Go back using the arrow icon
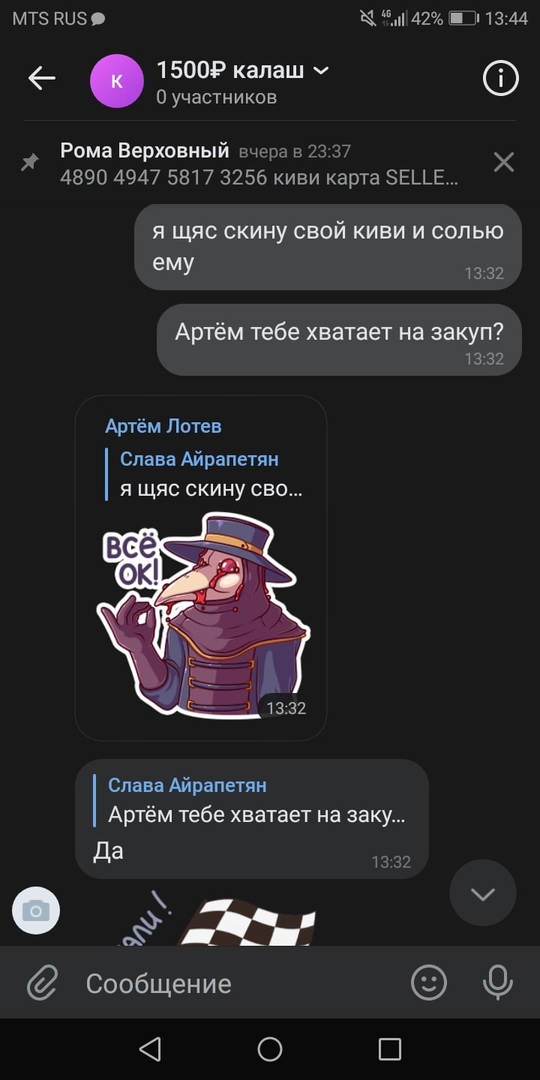This screenshot has height=1080, width=540. pos(41,79)
